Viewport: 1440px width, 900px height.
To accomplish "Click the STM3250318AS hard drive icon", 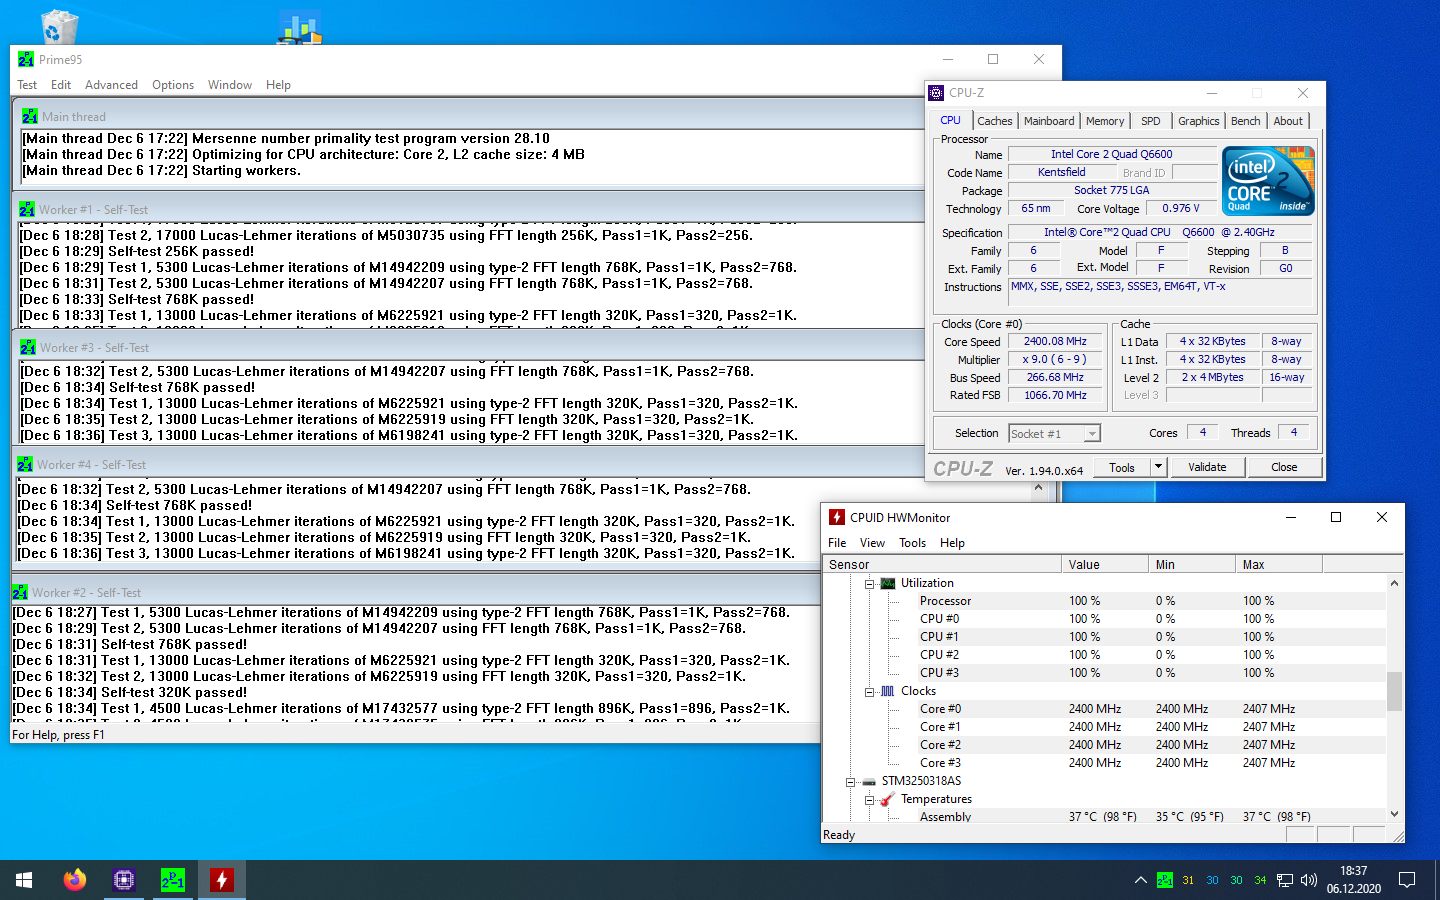I will (869, 781).
